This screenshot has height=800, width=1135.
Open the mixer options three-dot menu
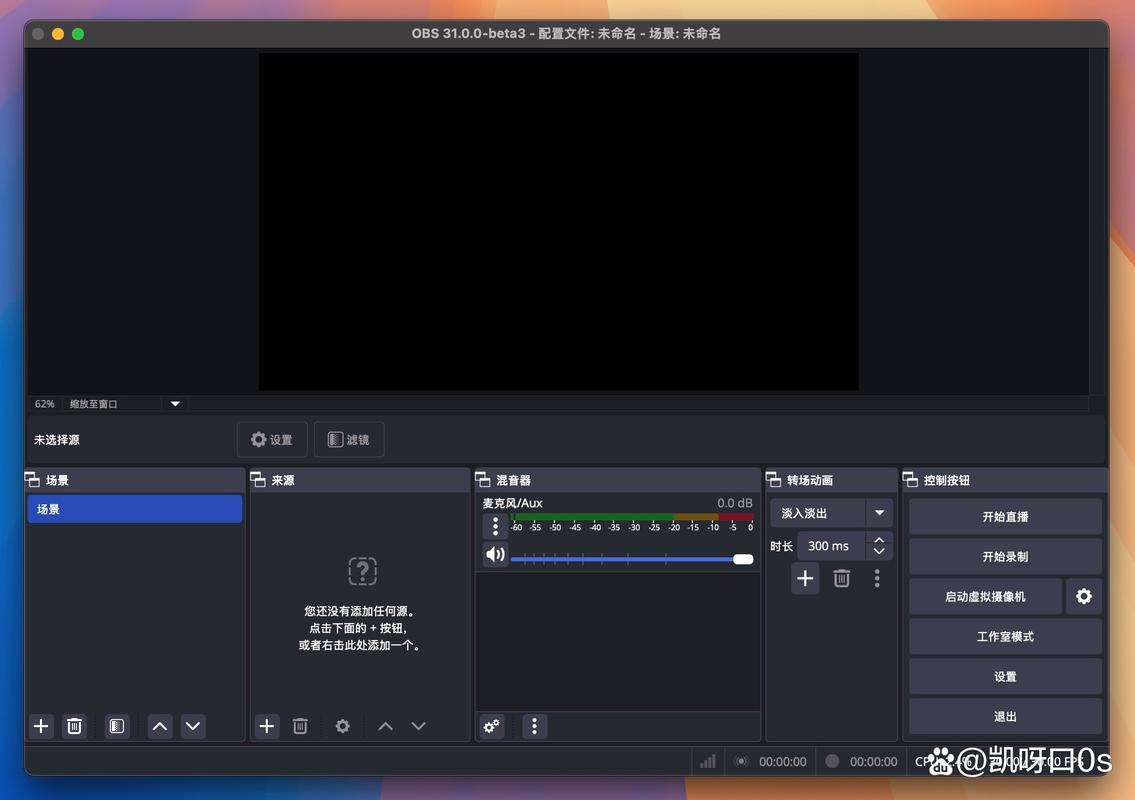pyautogui.click(x=535, y=726)
